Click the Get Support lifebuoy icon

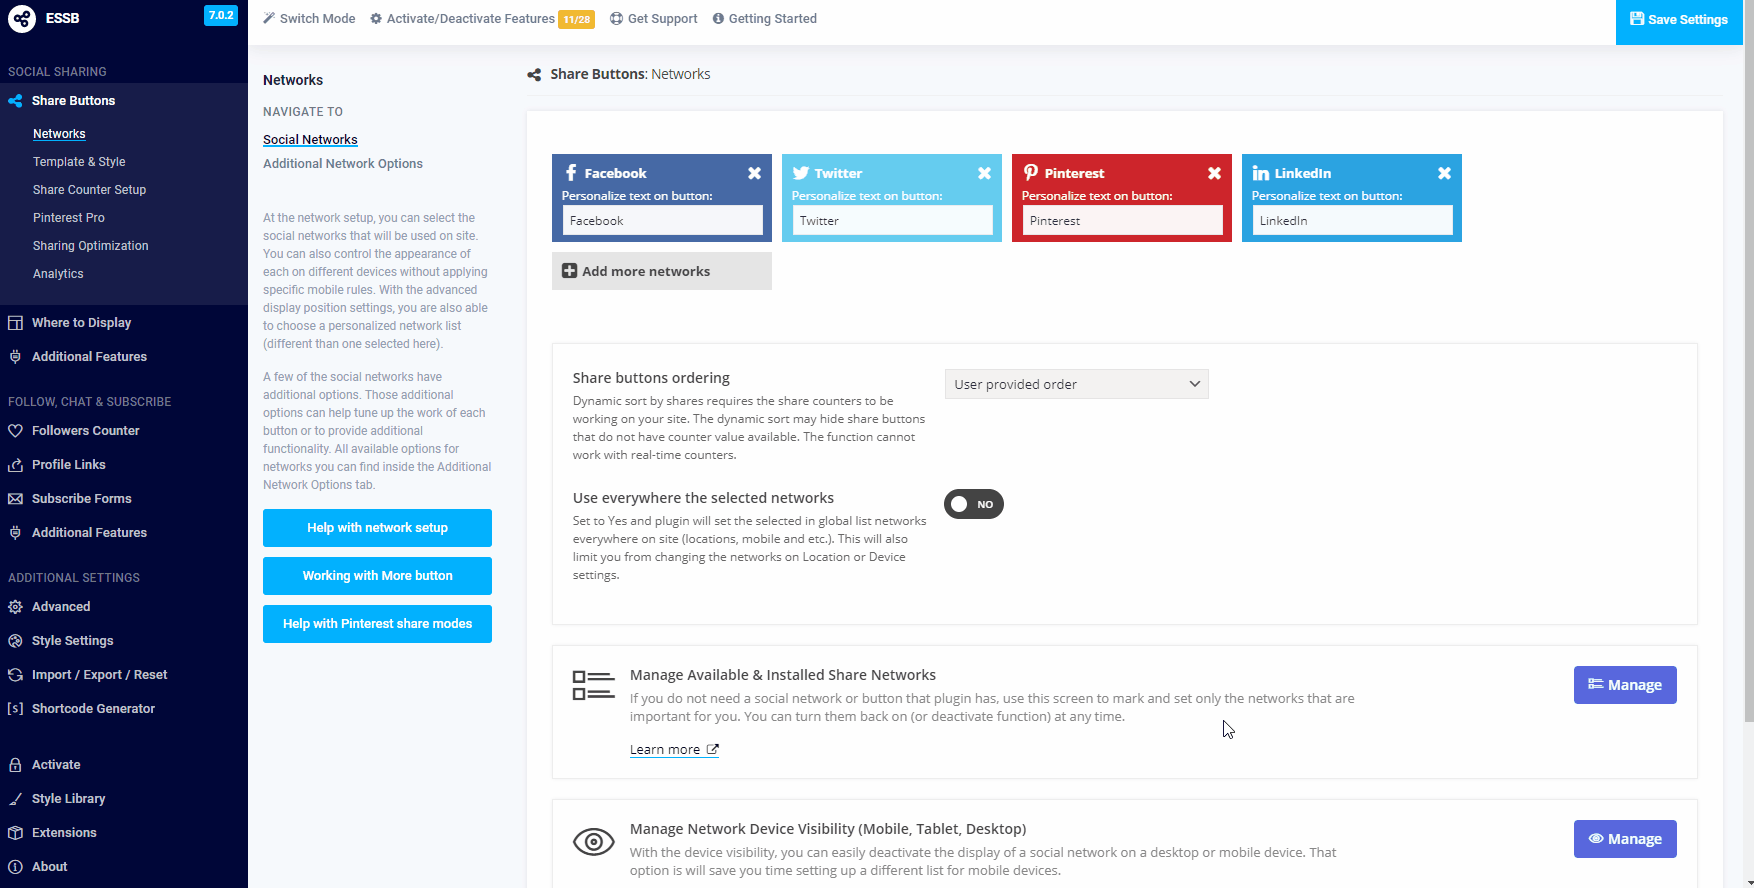coord(616,19)
